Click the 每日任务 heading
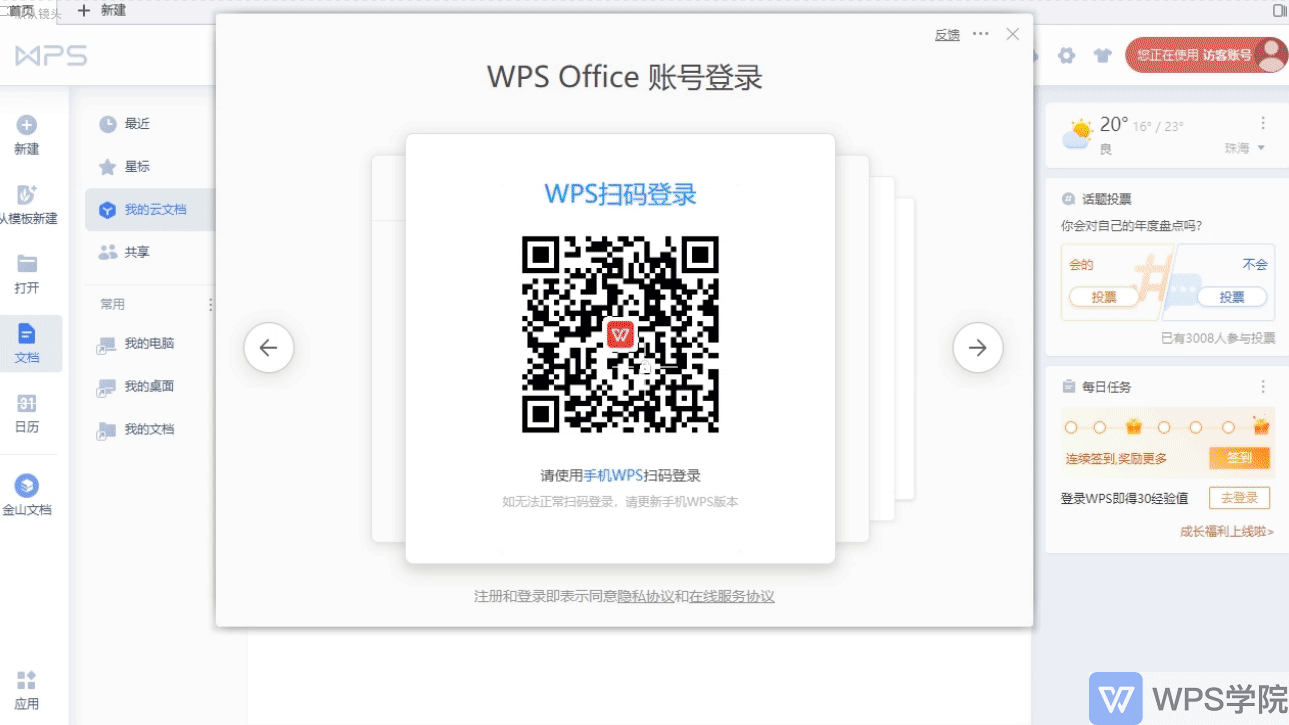 [x=1107, y=387]
